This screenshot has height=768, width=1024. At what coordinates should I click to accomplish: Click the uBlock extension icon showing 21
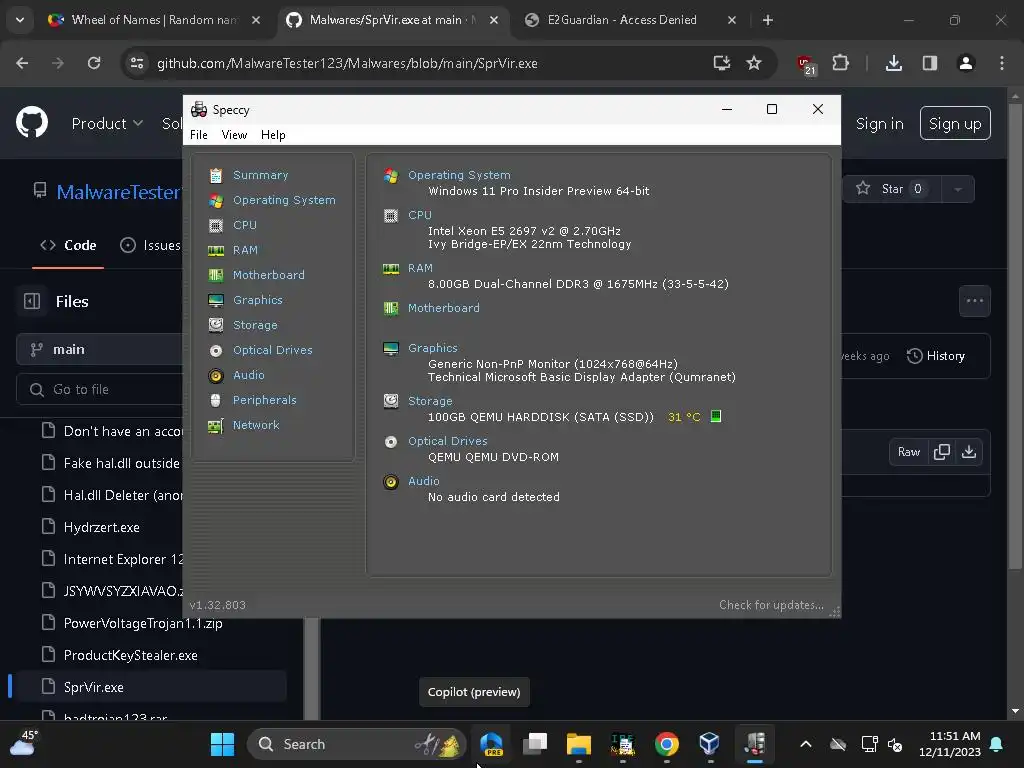click(x=806, y=65)
